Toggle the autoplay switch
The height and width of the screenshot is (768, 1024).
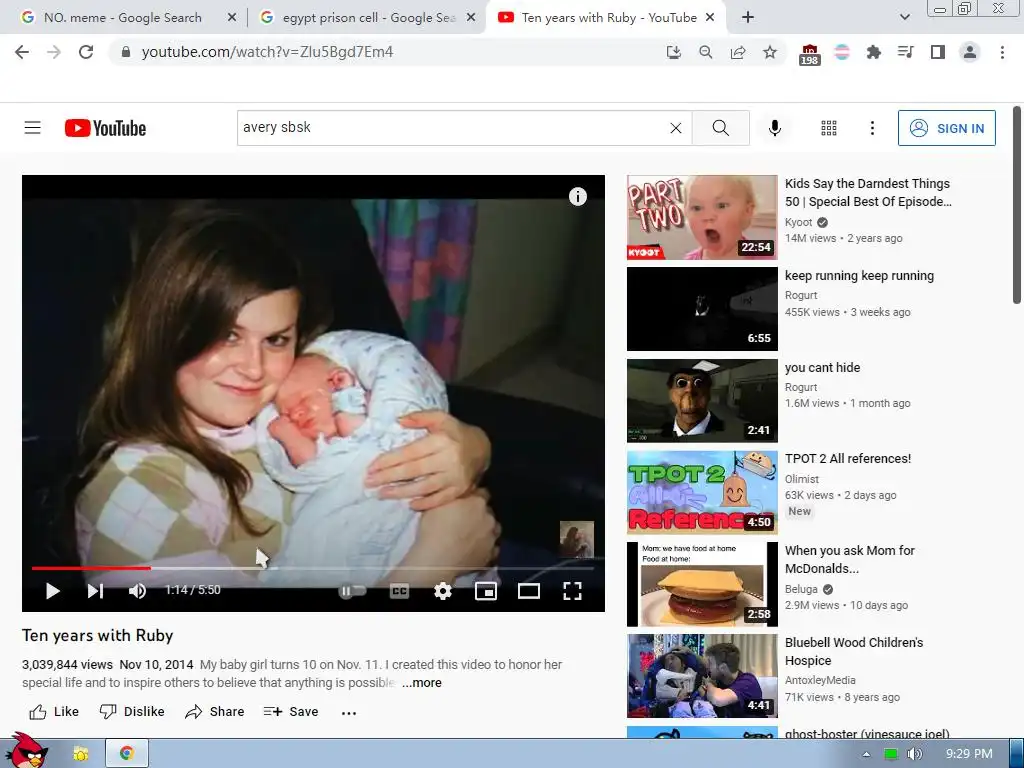pos(353,591)
